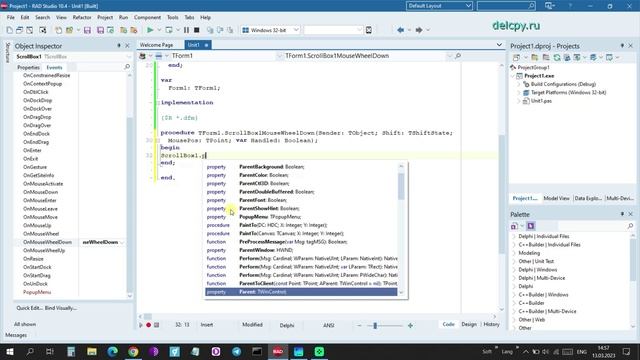Select the OnMouseWheelUp event row
The width and height of the screenshot is (640, 360).
tap(72, 251)
